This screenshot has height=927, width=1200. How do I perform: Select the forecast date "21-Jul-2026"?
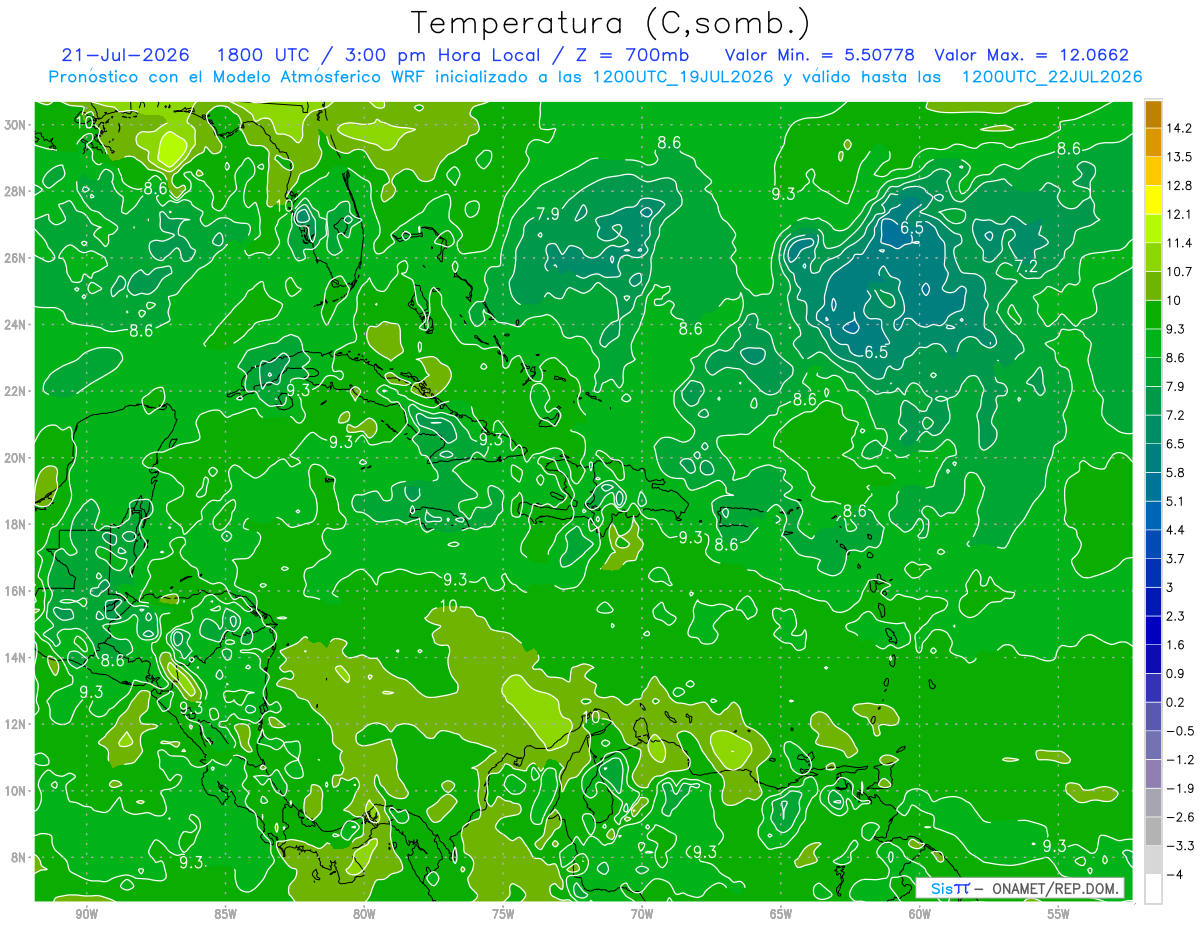(x=123, y=55)
